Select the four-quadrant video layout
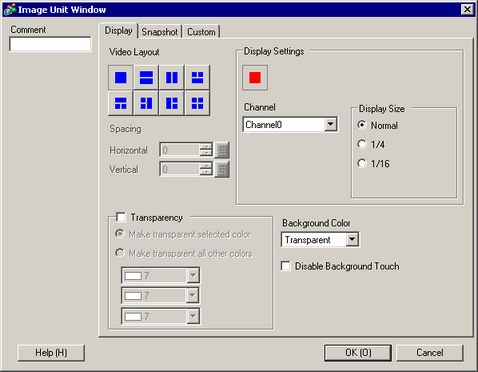 [x=197, y=103]
